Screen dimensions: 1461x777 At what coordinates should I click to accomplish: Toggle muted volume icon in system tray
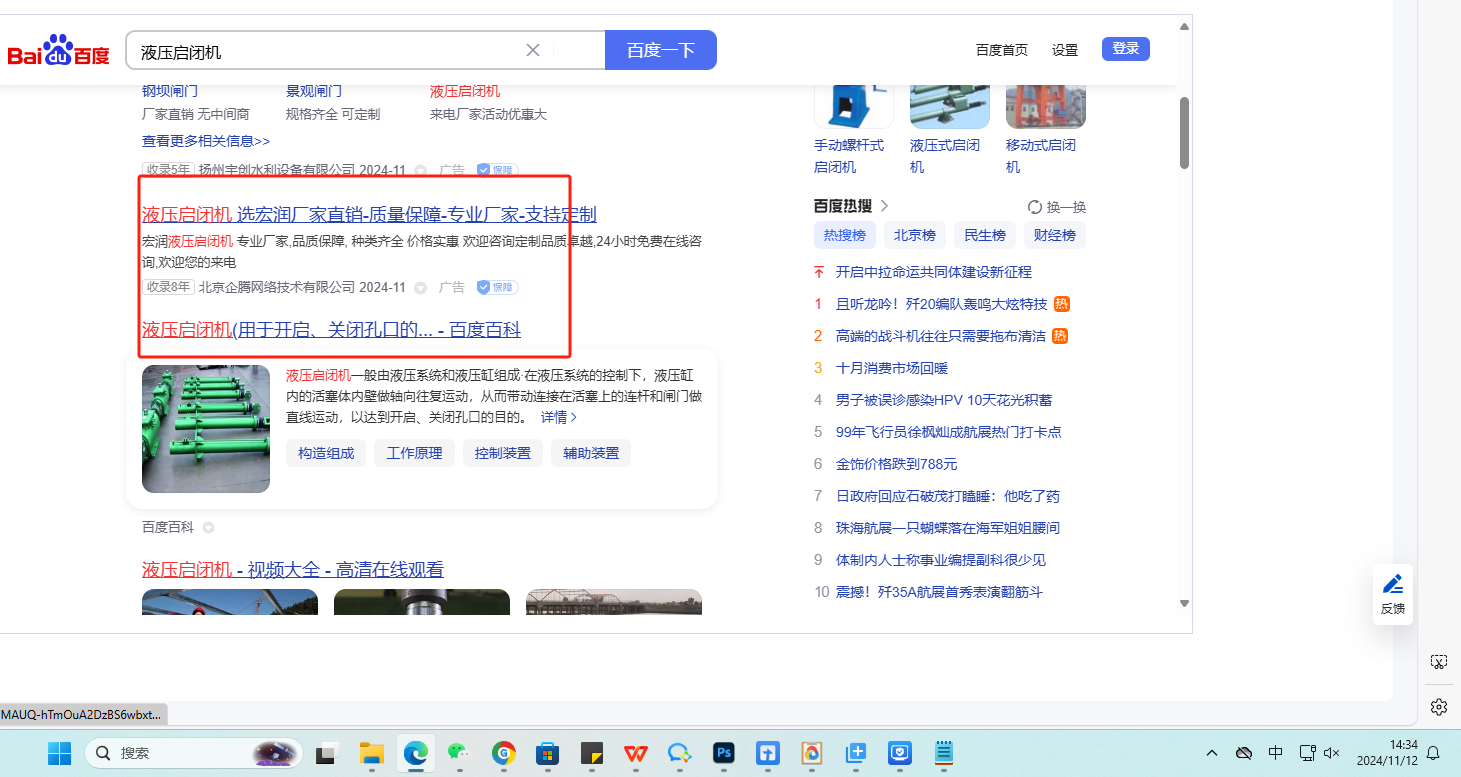point(1331,753)
